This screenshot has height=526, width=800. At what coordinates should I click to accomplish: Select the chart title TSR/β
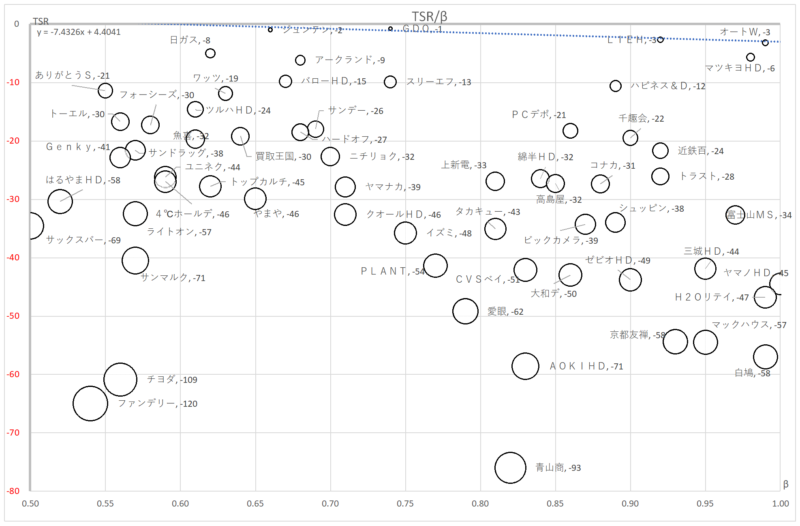point(430,16)
